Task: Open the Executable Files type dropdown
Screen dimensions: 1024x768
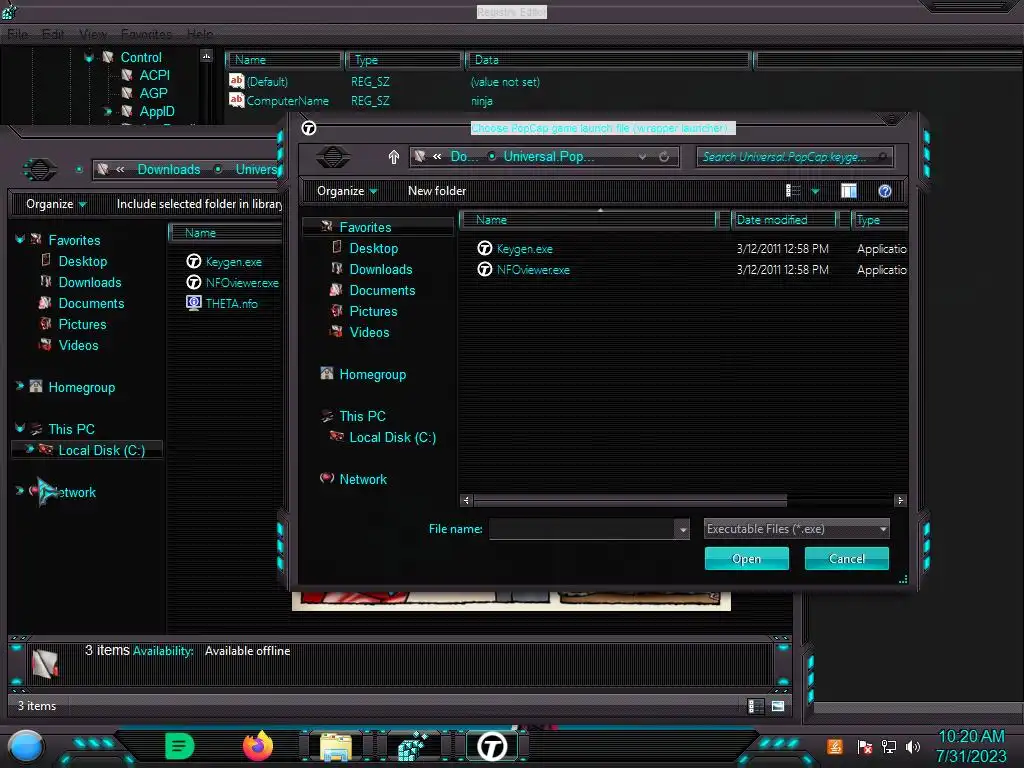Action: pyautogui.click(x=796, y=529)
